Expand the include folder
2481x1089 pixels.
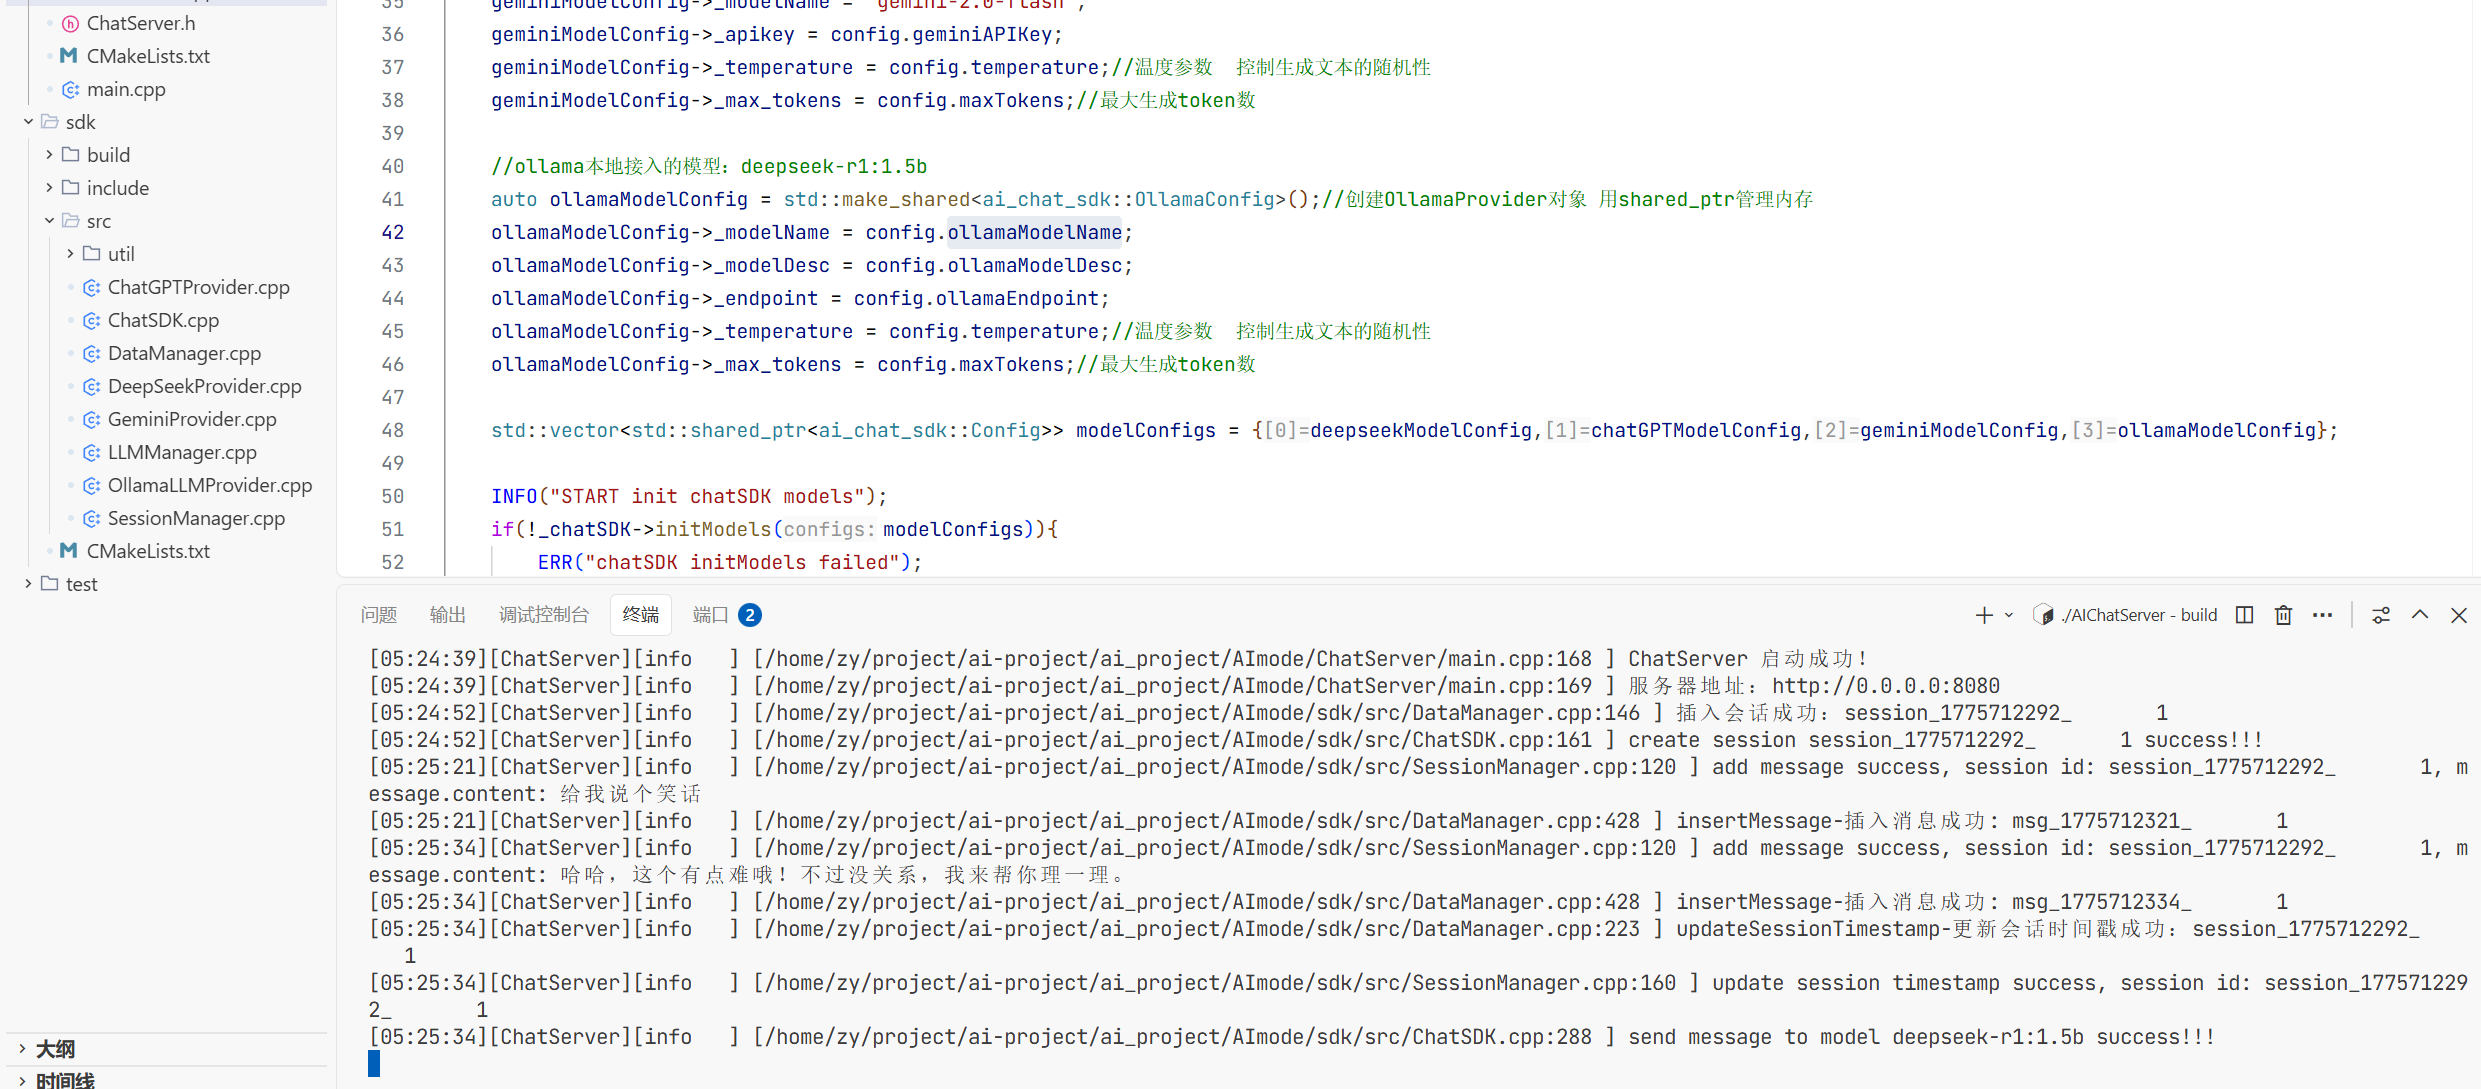tap(49, 188)
